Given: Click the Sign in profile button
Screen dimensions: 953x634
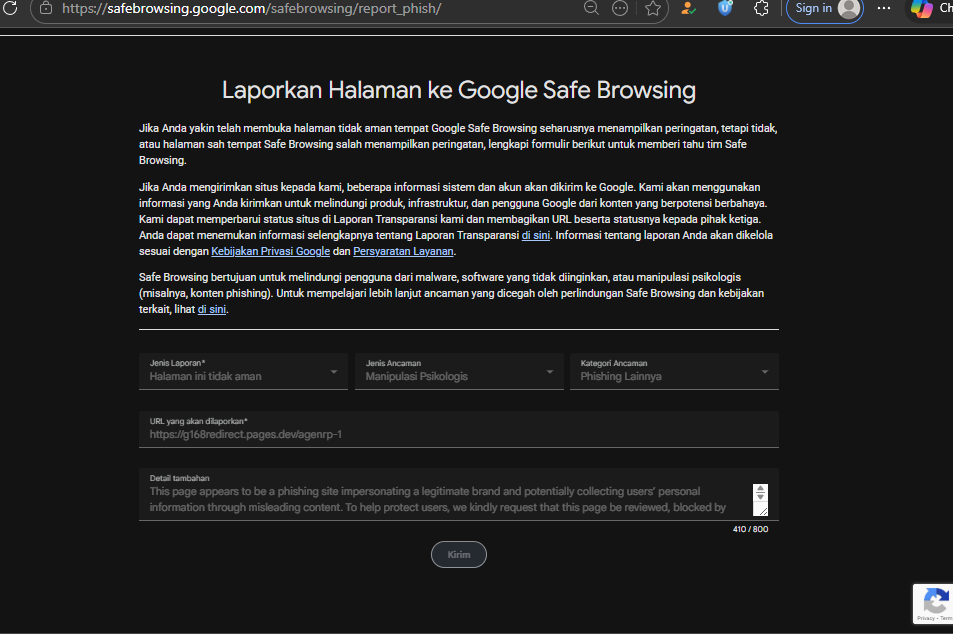Looking at the screenshot, I should tap(825, 9).
